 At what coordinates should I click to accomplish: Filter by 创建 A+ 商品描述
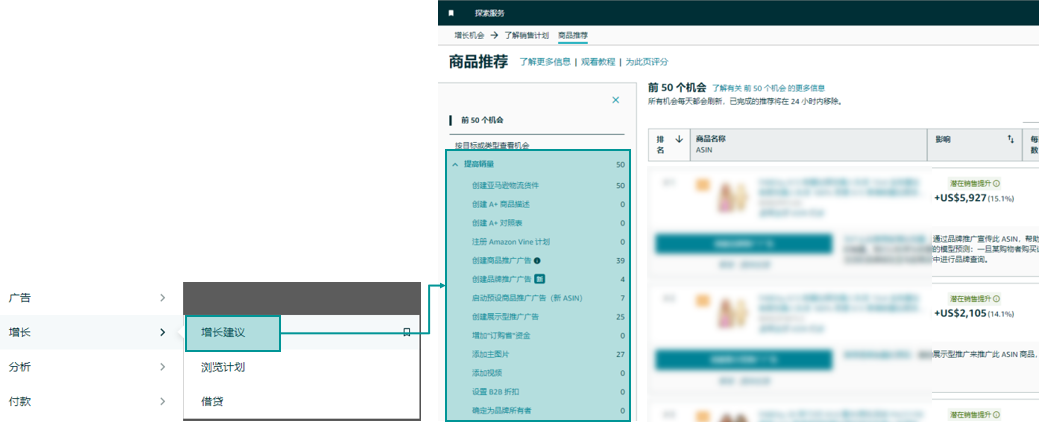tap(501, 204)
